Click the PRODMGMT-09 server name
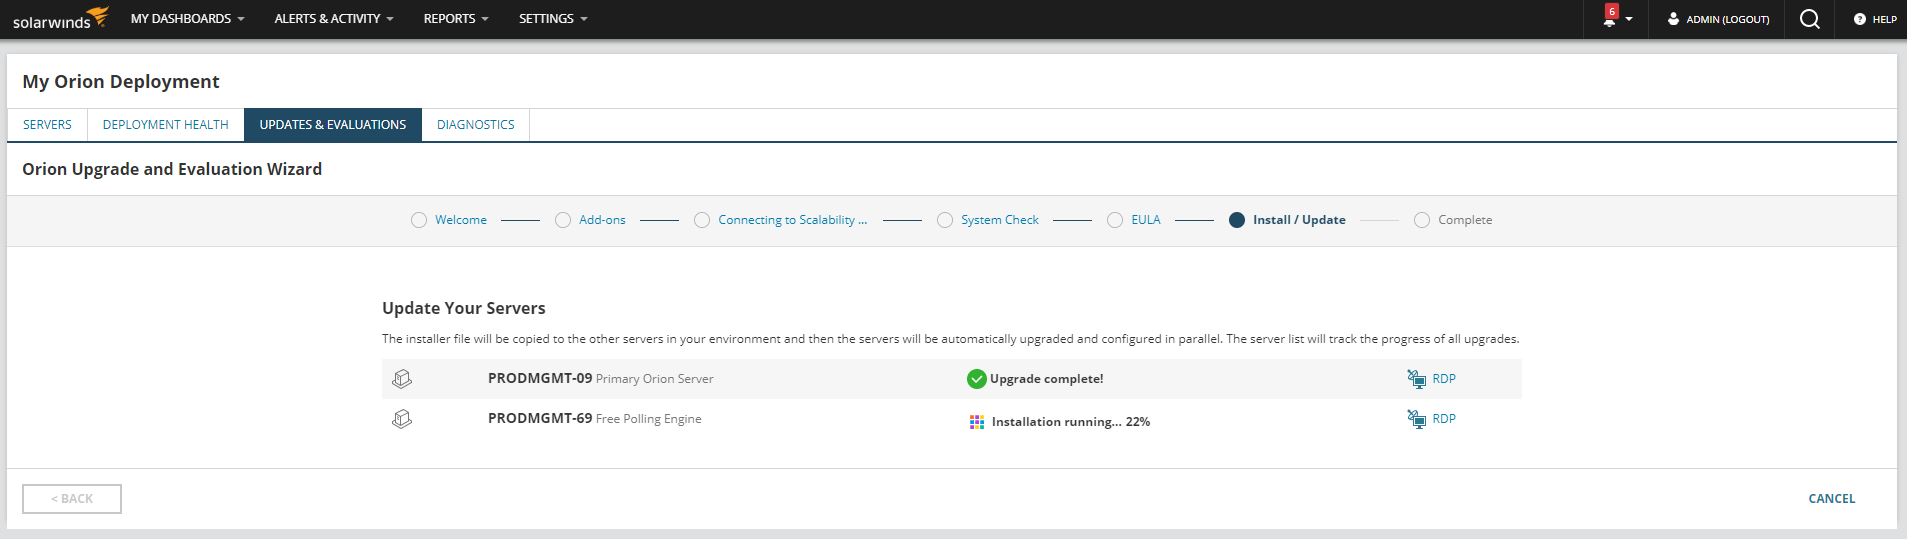The image size is (1907, 539). (x=540, y=378)
